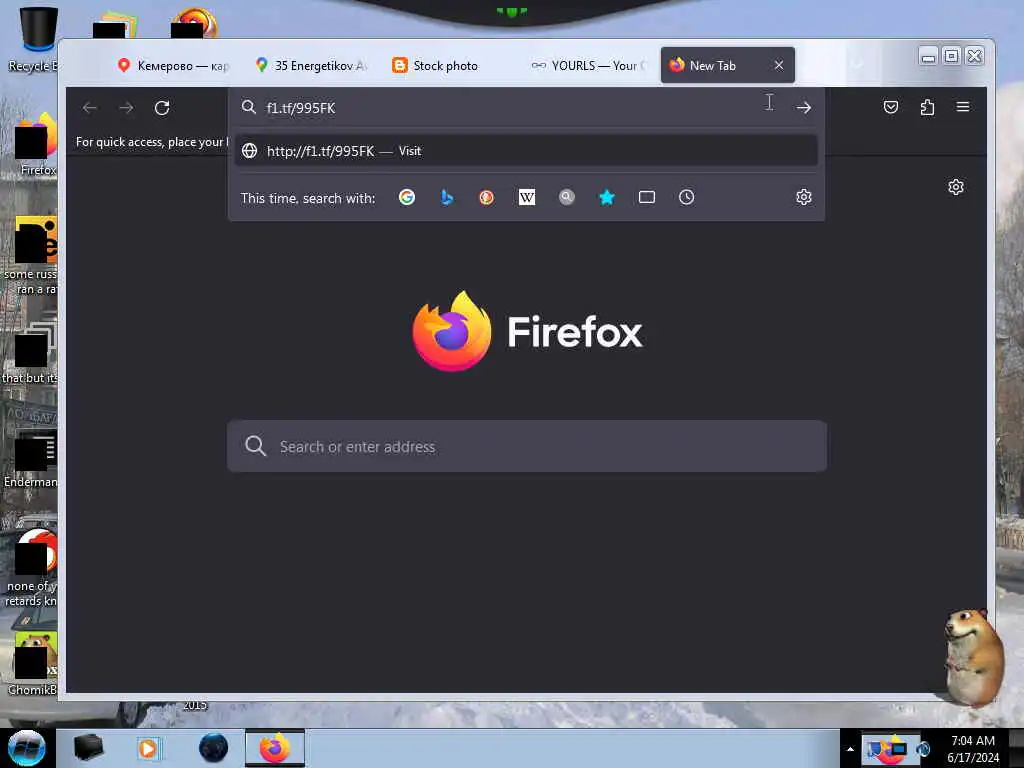Click the Firefox taskbar button

(x=275, y=748)
